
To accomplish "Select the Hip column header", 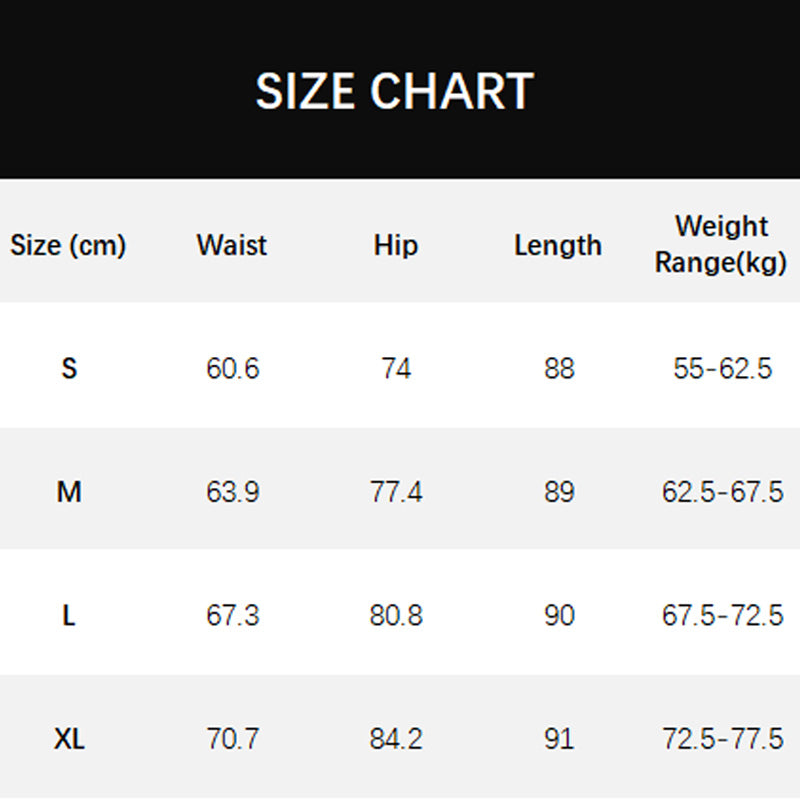I will tap(396, 246).
